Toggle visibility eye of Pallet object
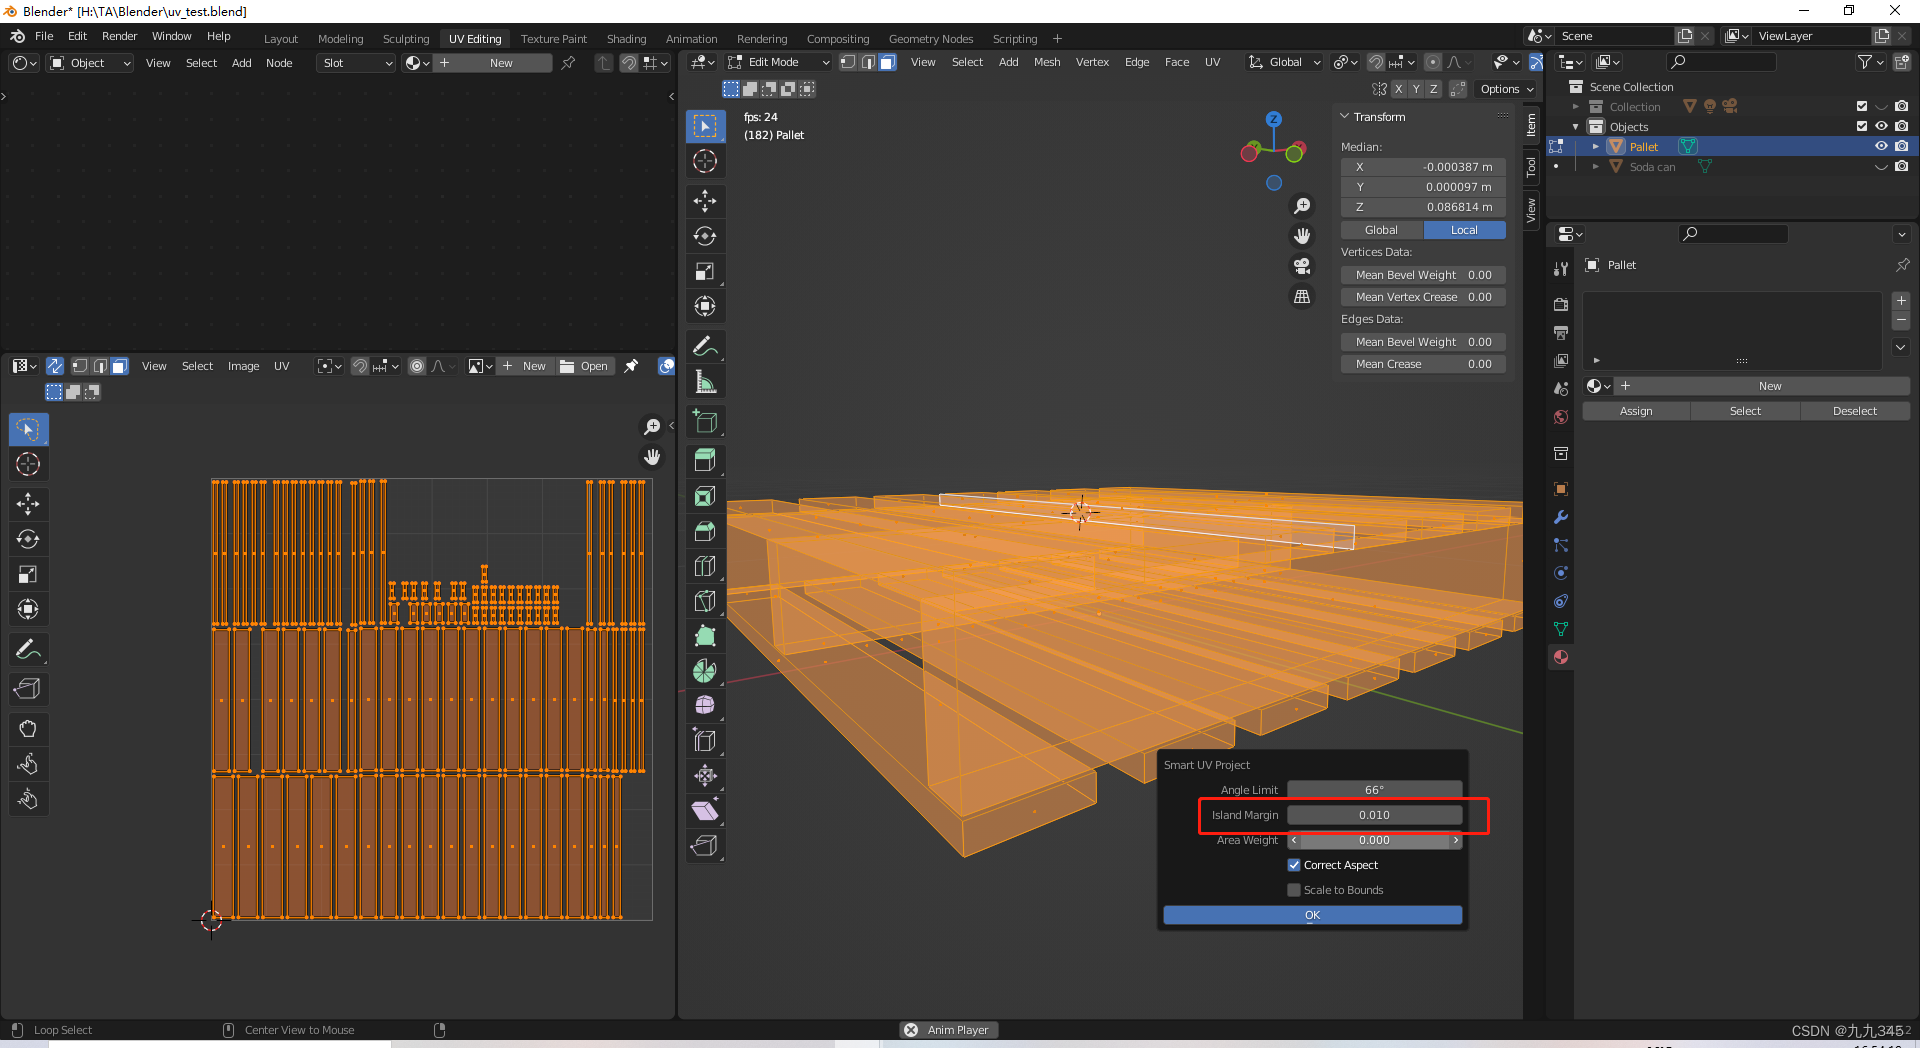1920x1048 pixels. pyautogui.click(x=1881, y=146)
